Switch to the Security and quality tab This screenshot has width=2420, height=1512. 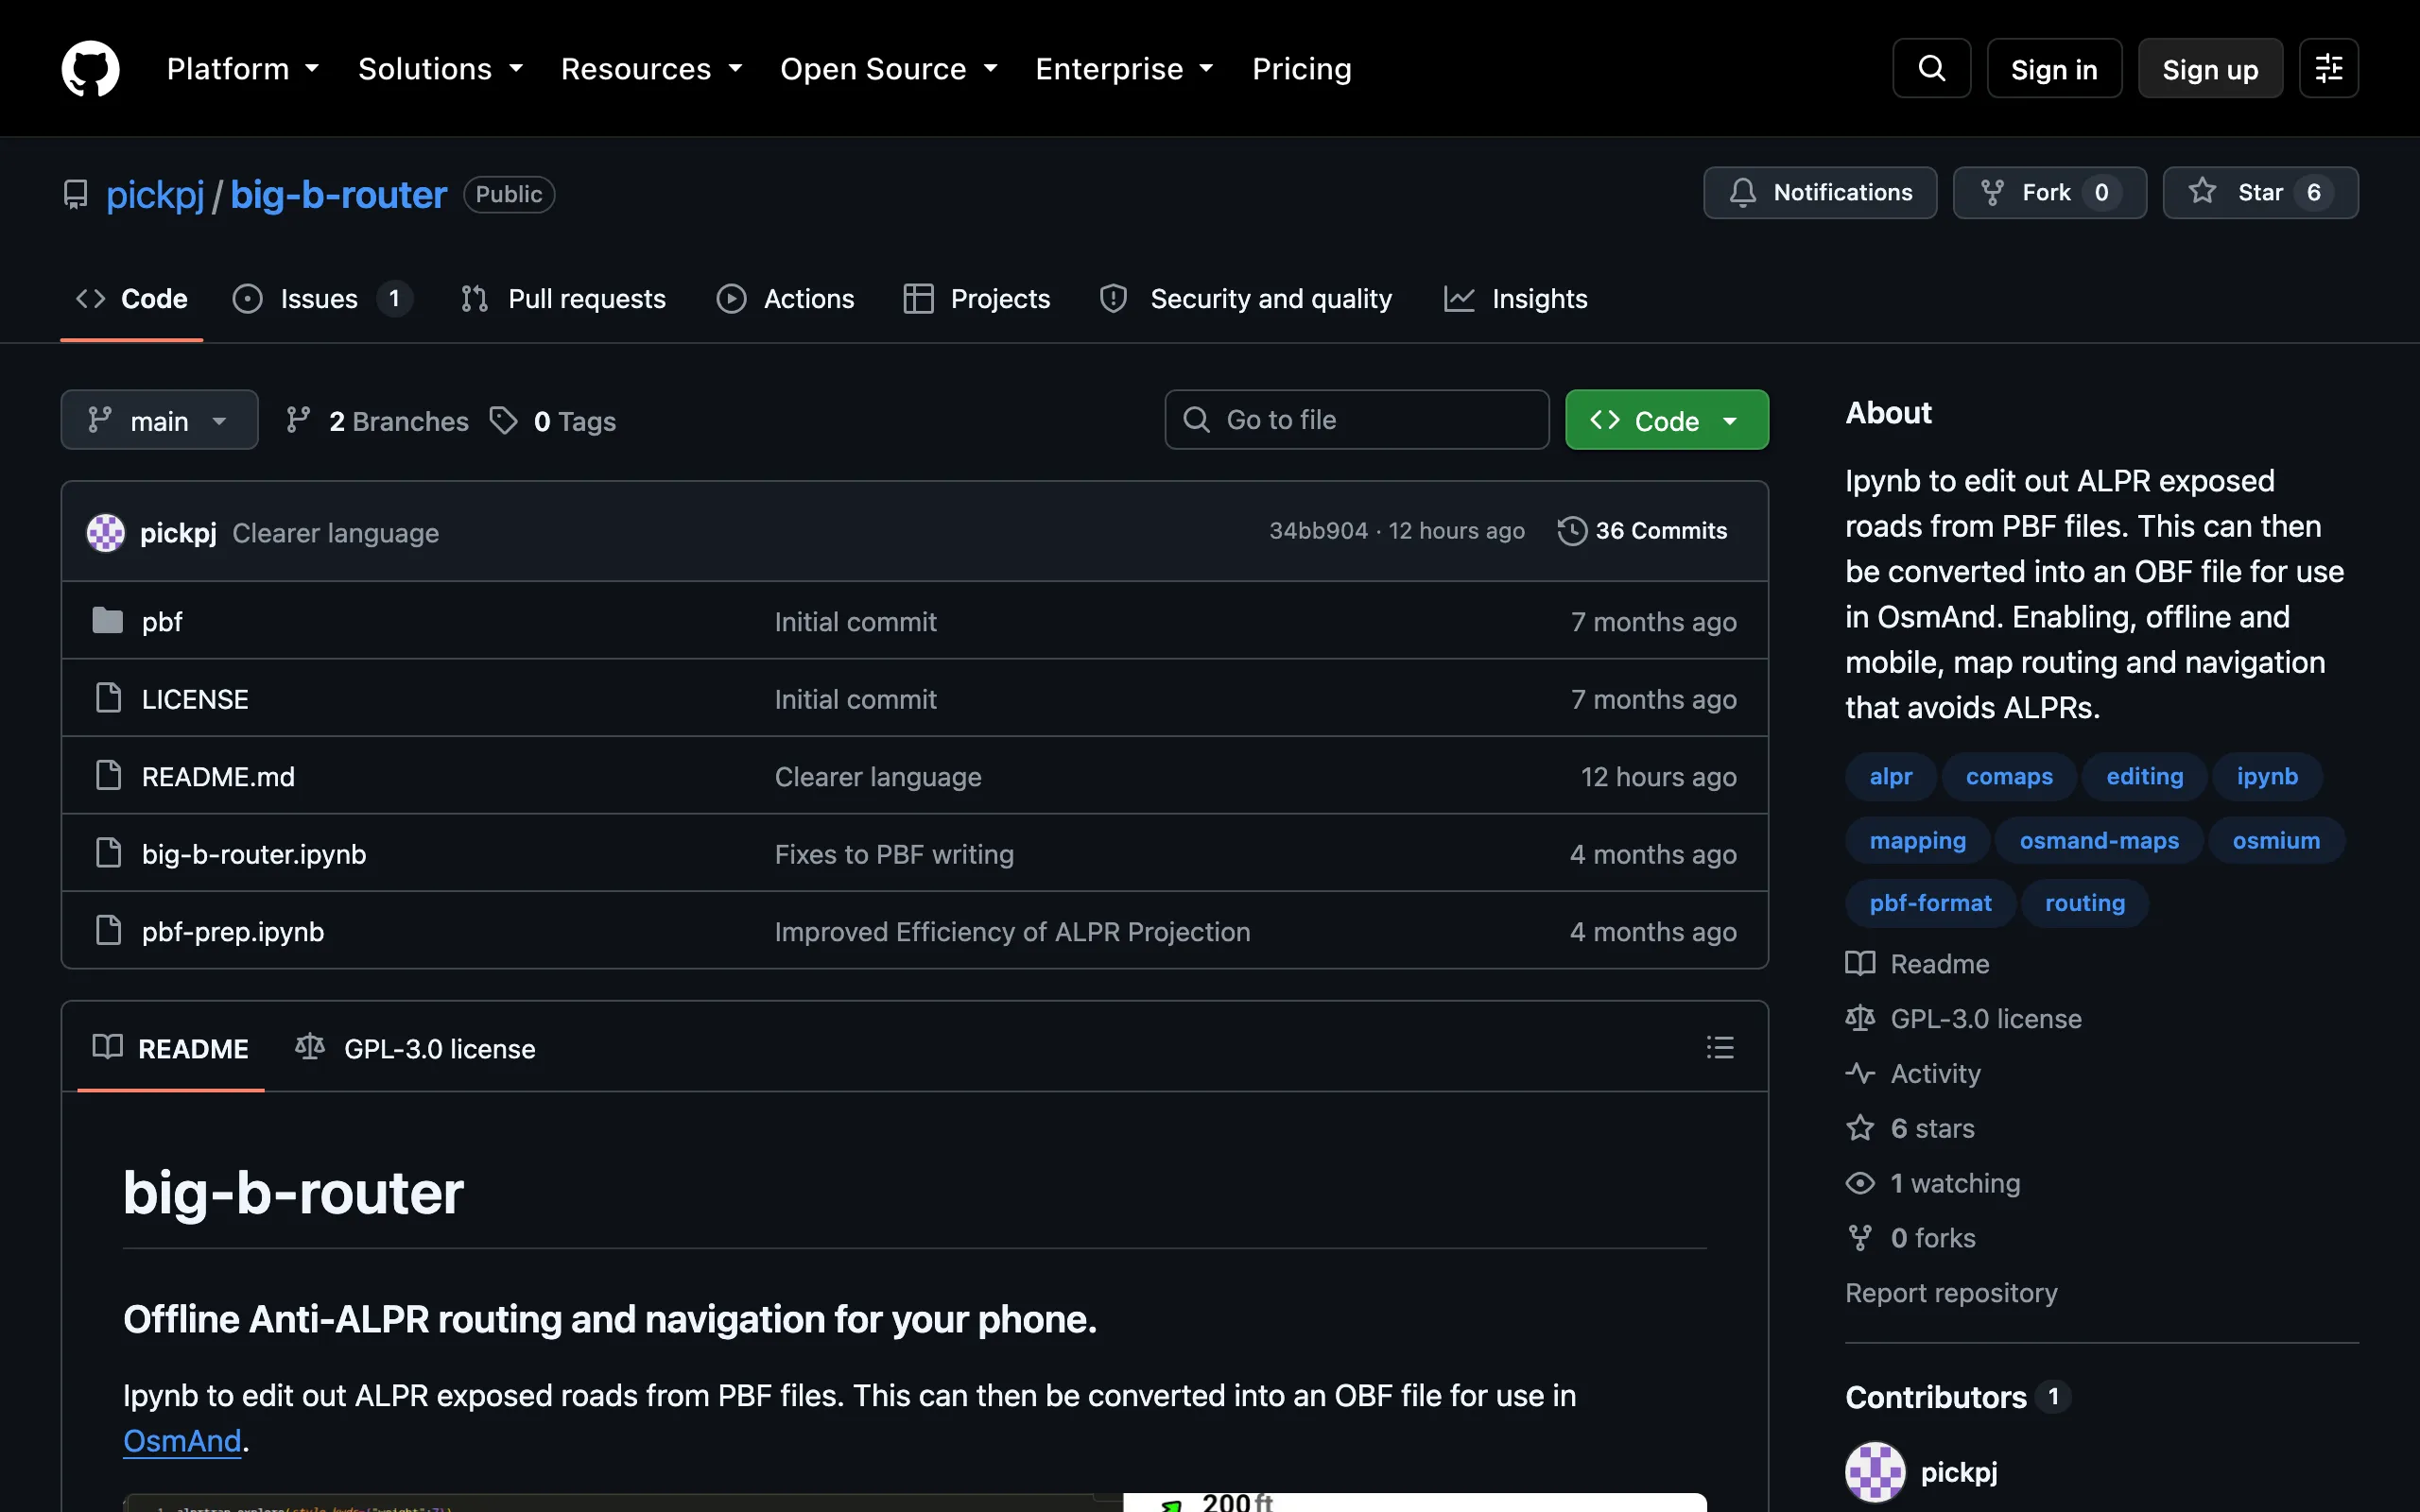(x=1246, y=299)
